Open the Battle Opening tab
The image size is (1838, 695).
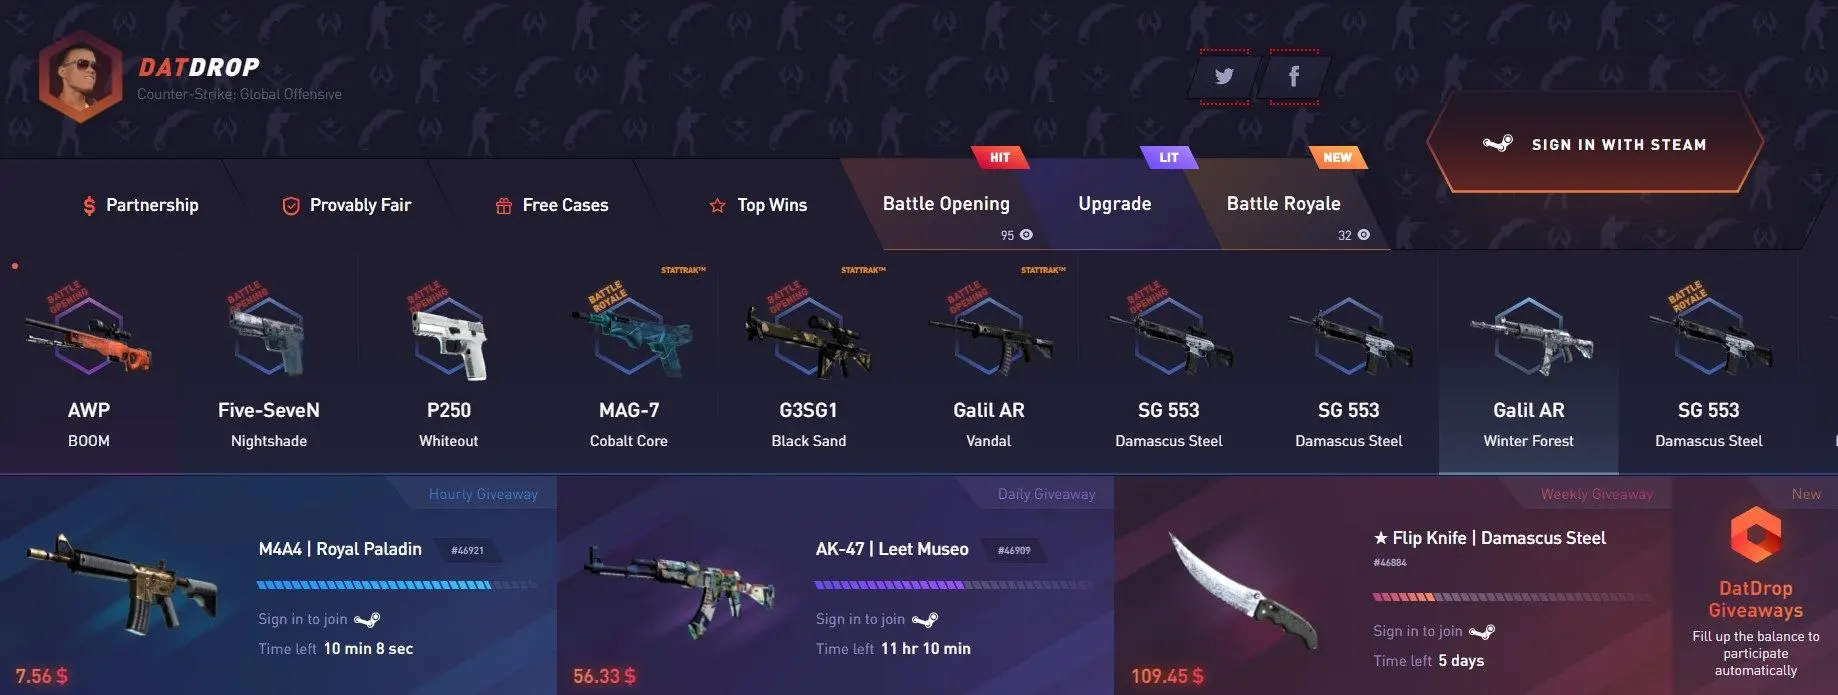tap(945, 204)
